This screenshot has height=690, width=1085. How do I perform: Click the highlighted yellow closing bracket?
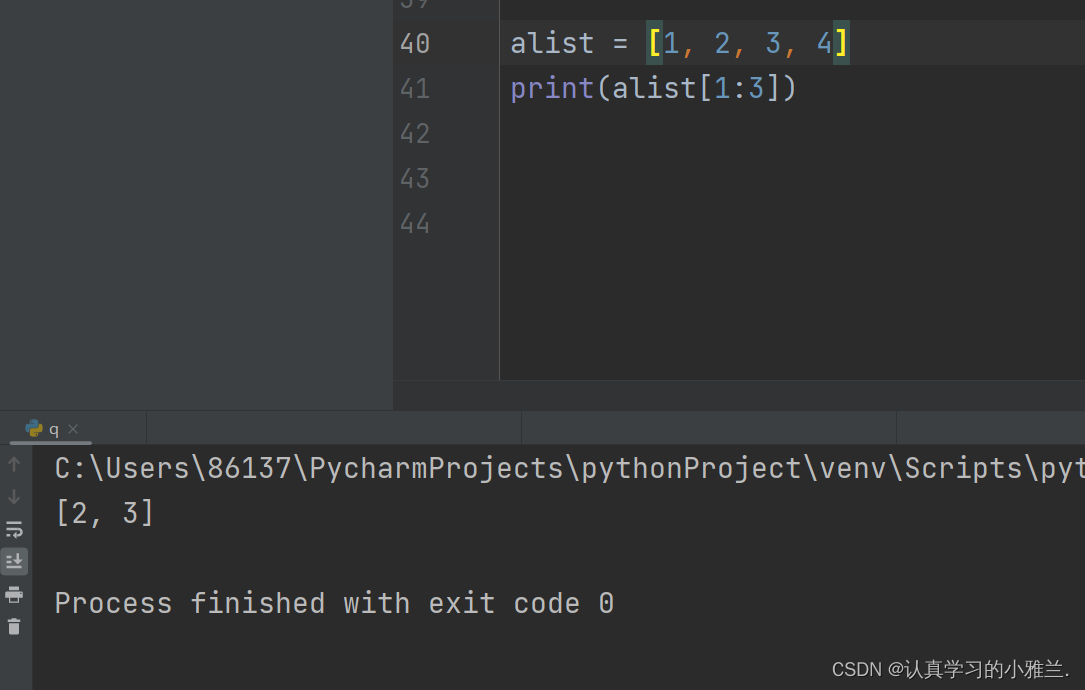tap(841, 43)
